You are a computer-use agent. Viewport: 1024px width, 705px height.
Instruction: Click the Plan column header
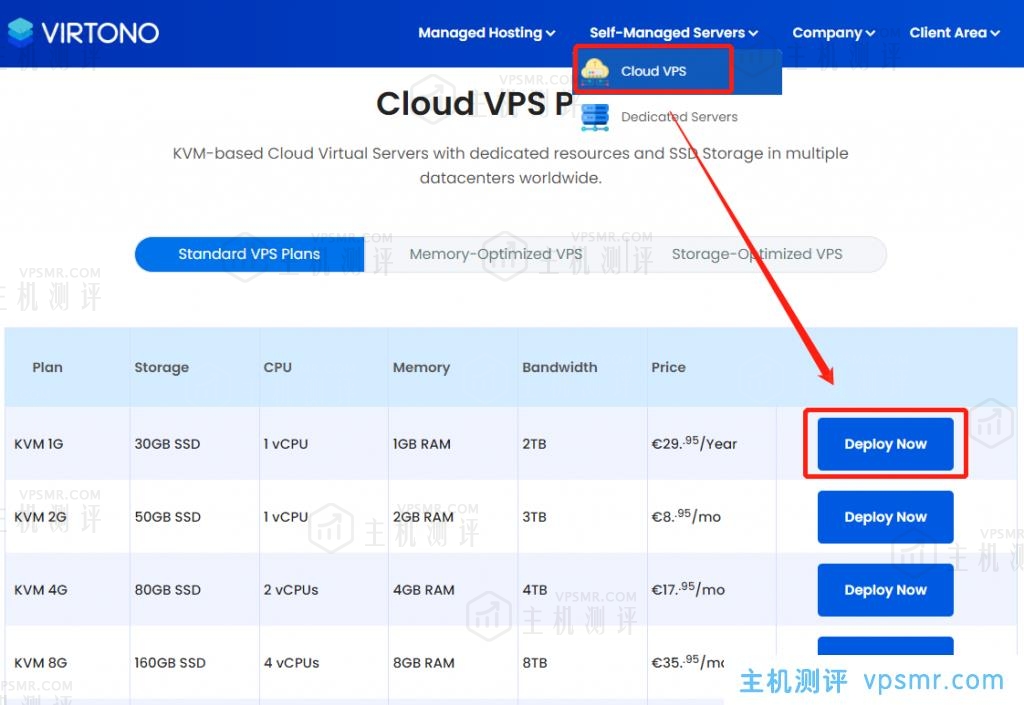tap(48, 368)
